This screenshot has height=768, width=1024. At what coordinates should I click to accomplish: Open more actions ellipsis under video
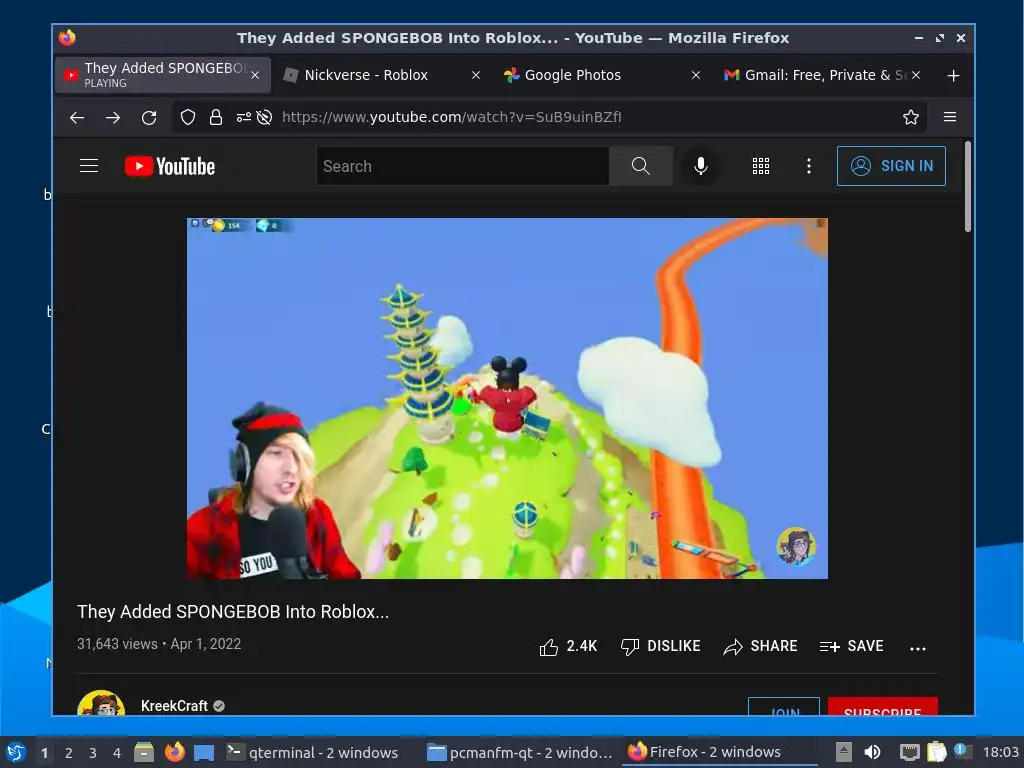(918, 648)
